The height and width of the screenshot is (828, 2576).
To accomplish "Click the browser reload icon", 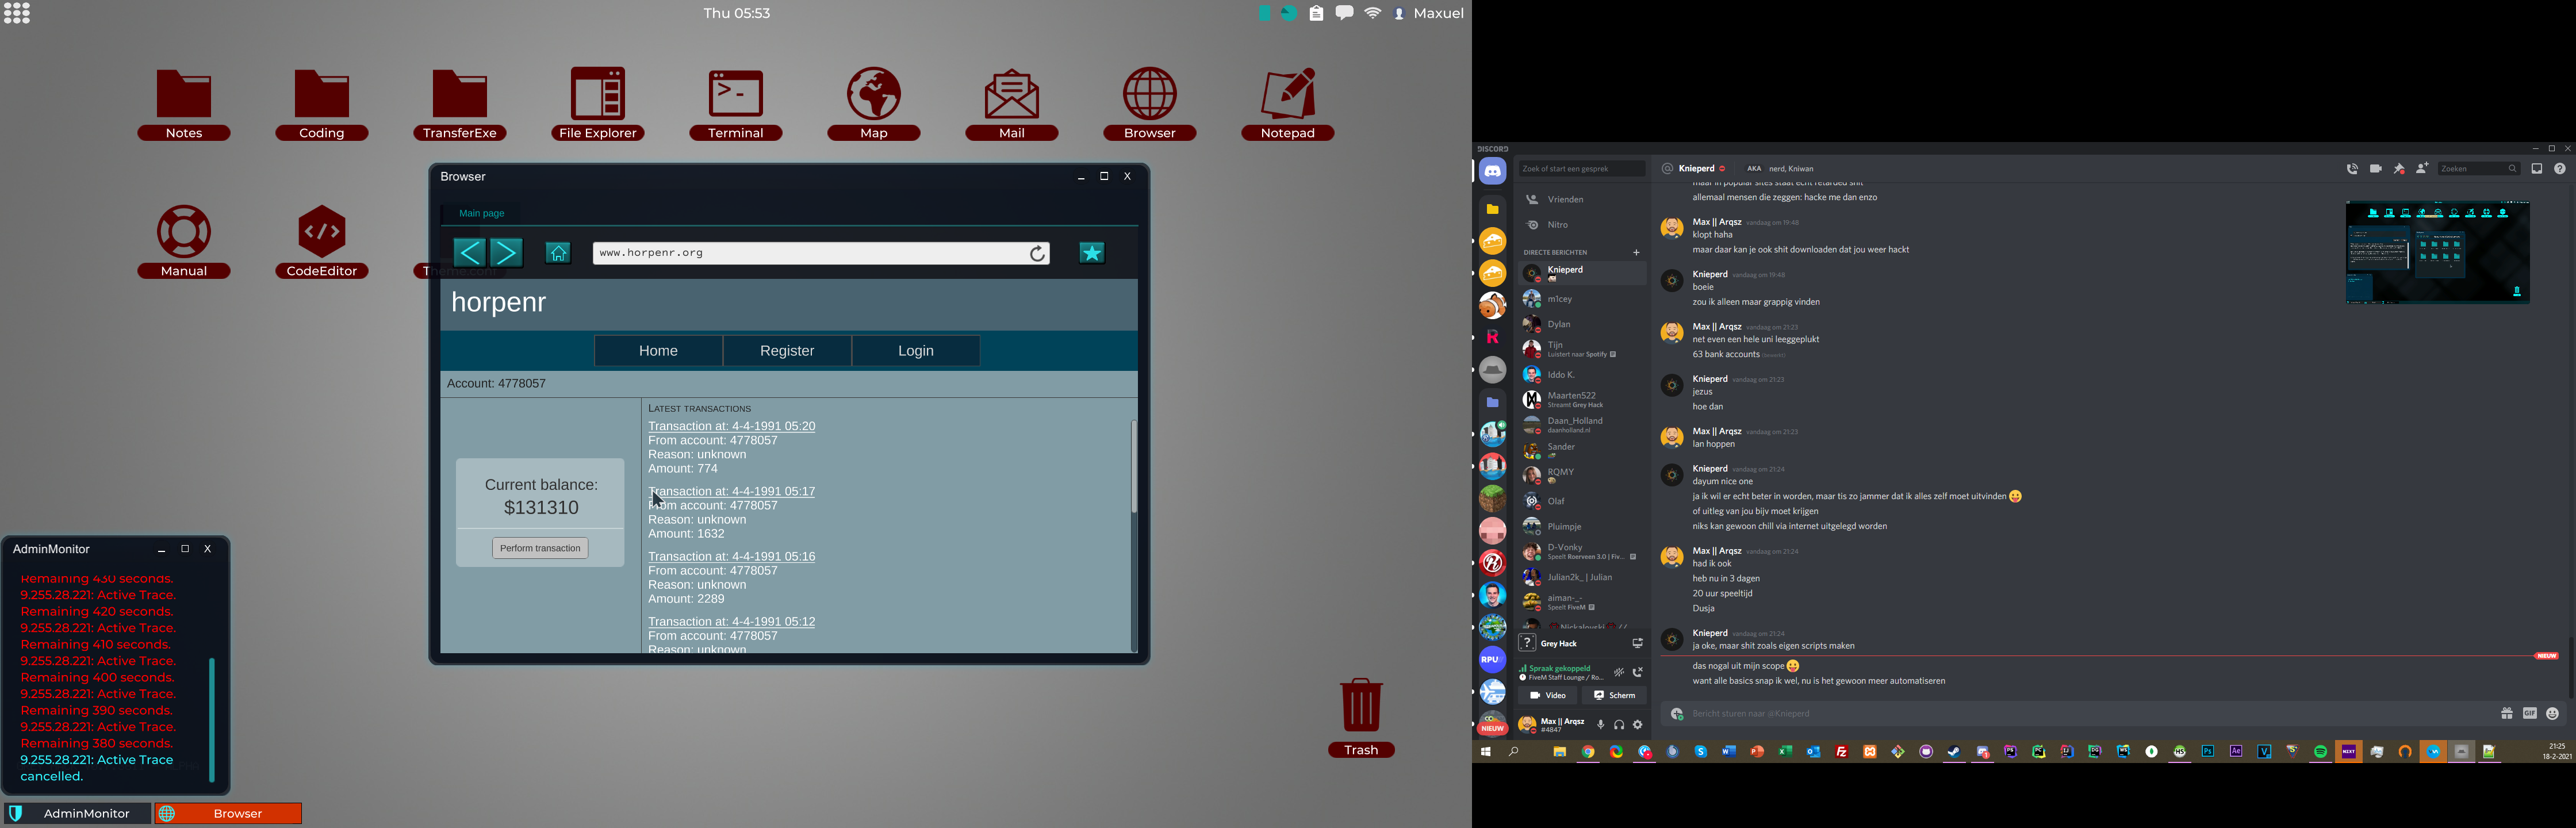I will [x=1038, y=253].
